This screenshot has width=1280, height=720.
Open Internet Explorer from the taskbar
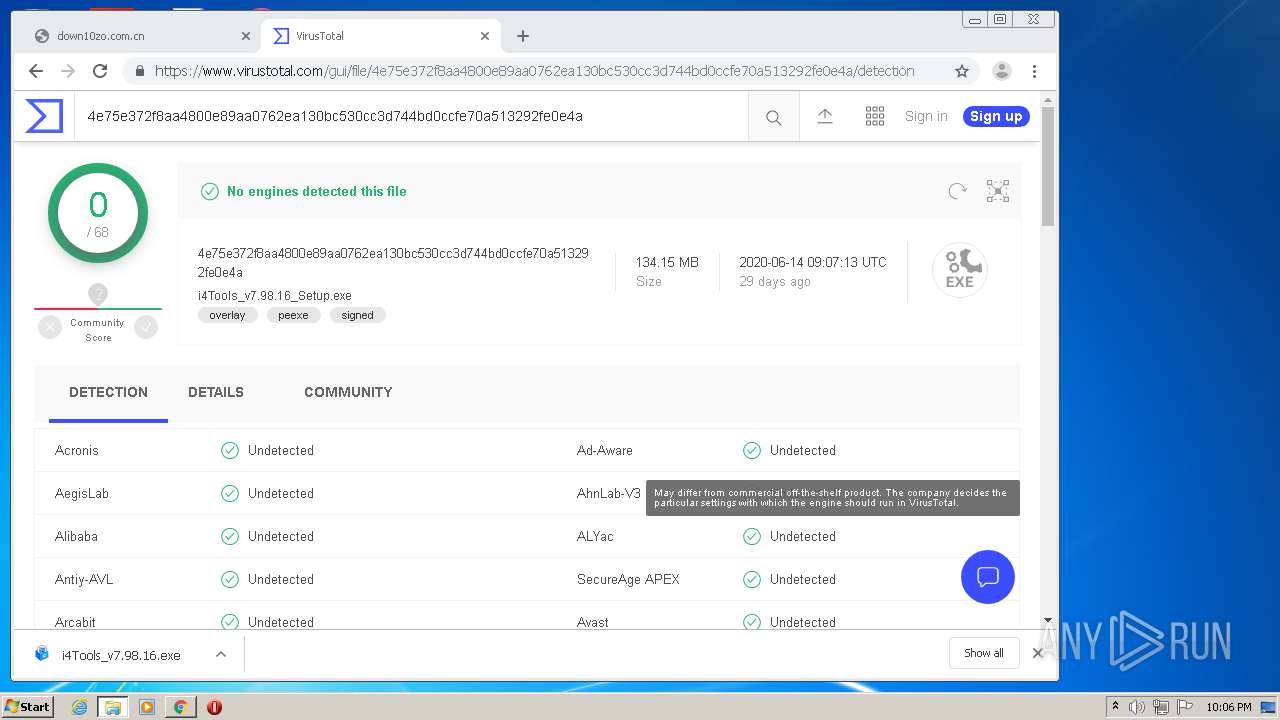79,707
